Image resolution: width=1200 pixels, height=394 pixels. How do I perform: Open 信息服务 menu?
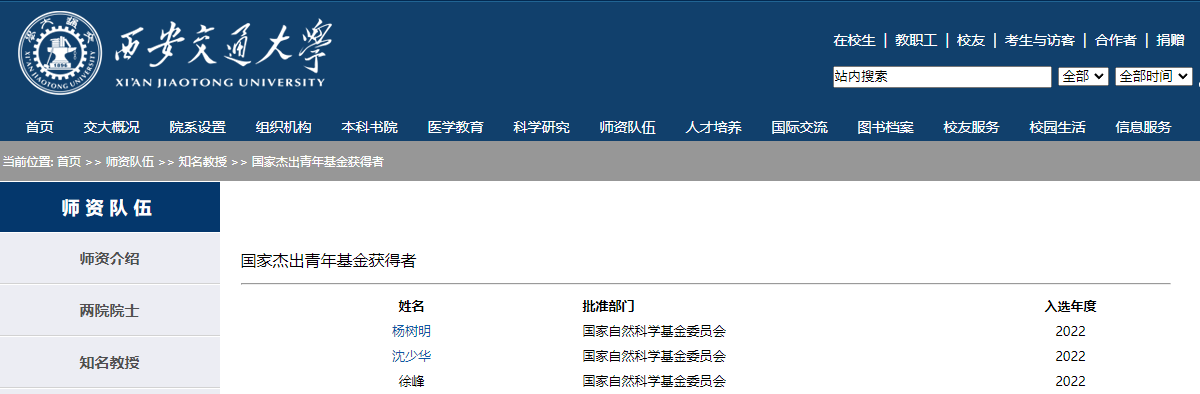1143,127
